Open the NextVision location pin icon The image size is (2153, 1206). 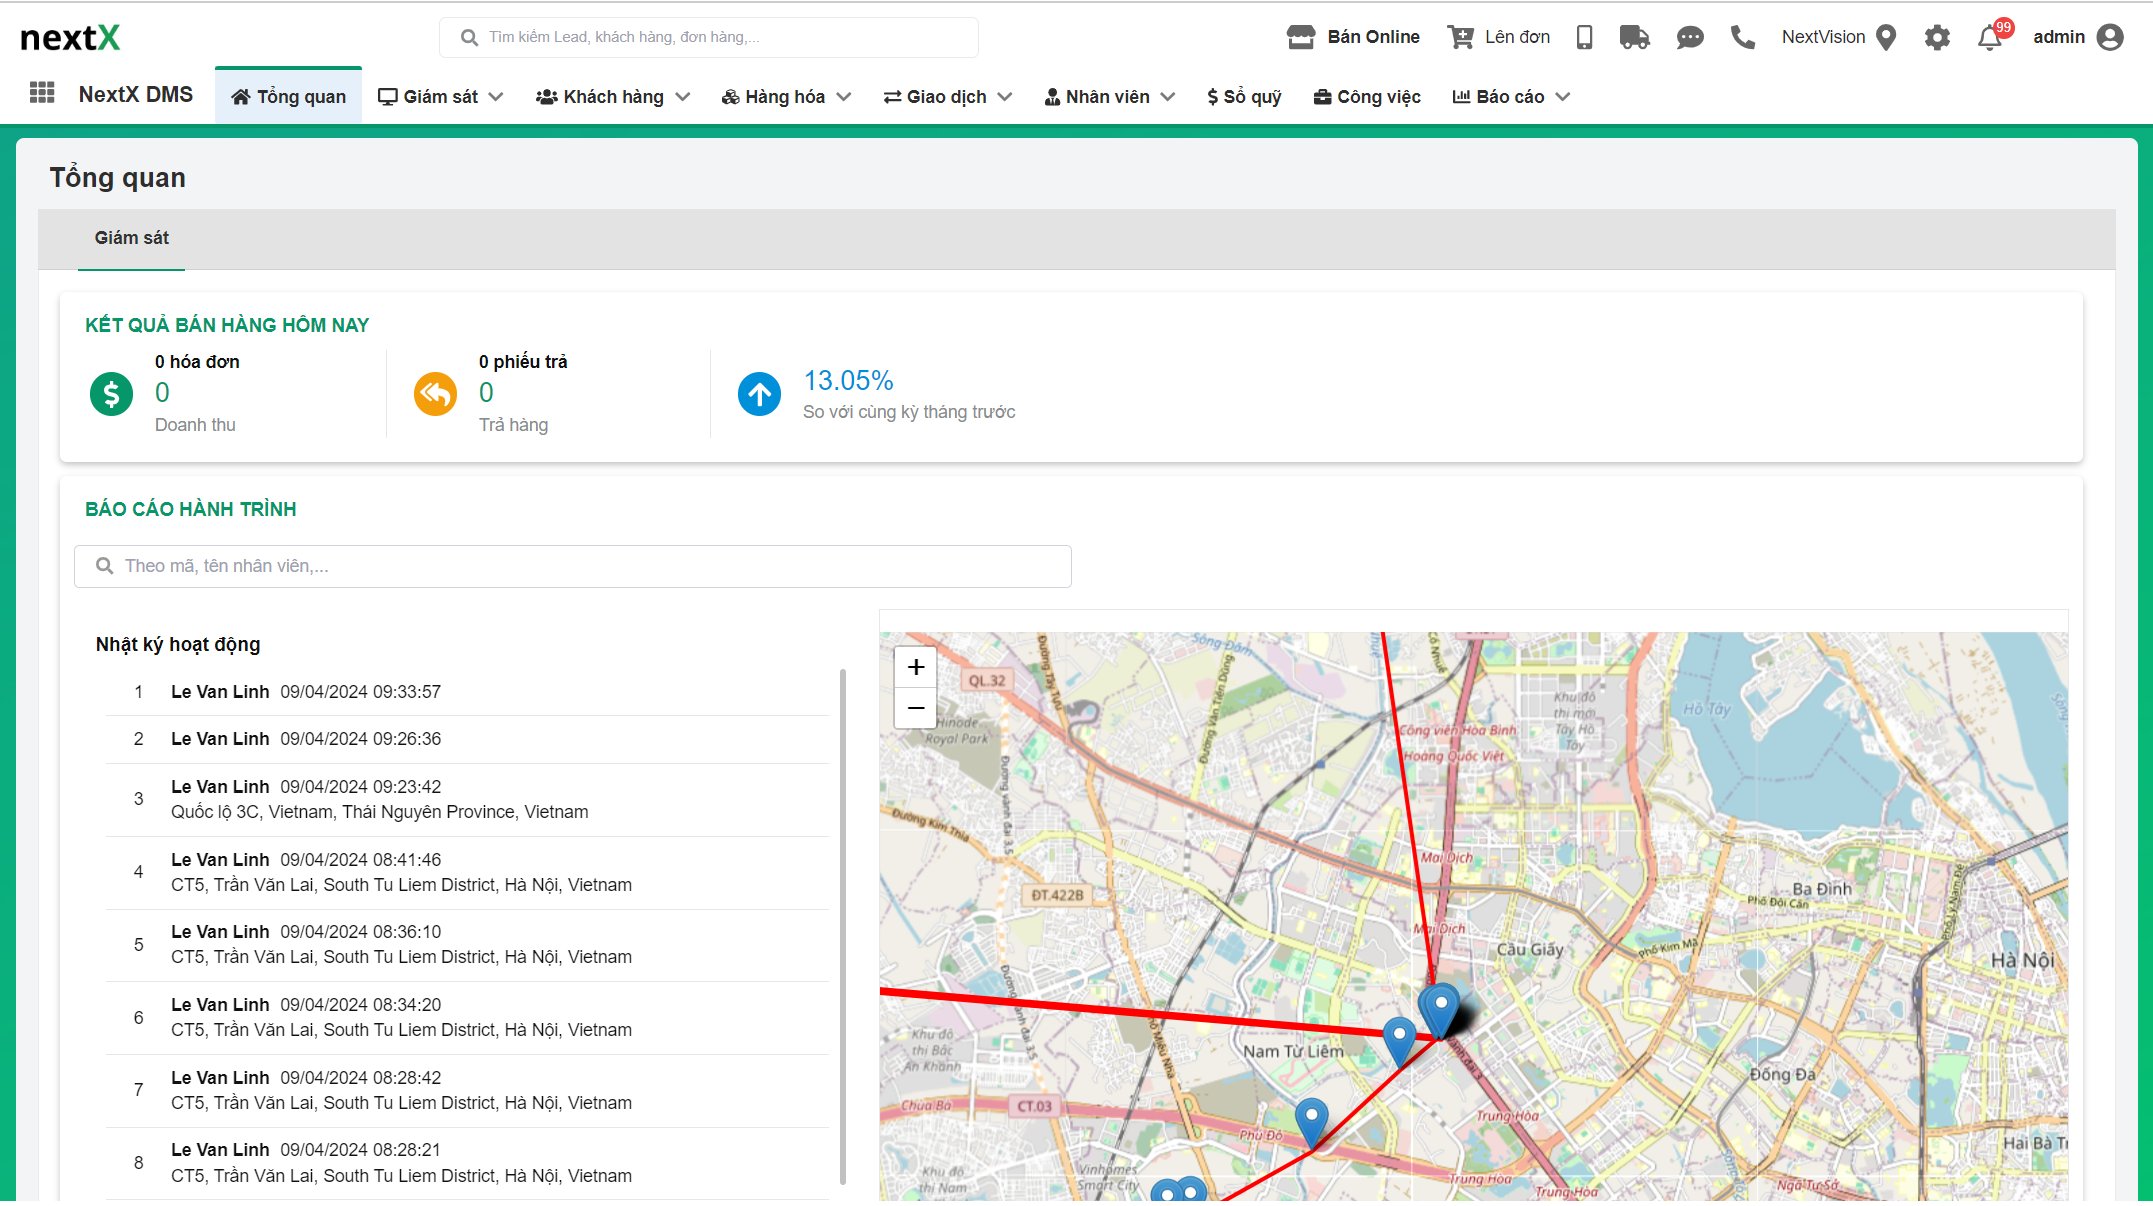[1888, 36]
